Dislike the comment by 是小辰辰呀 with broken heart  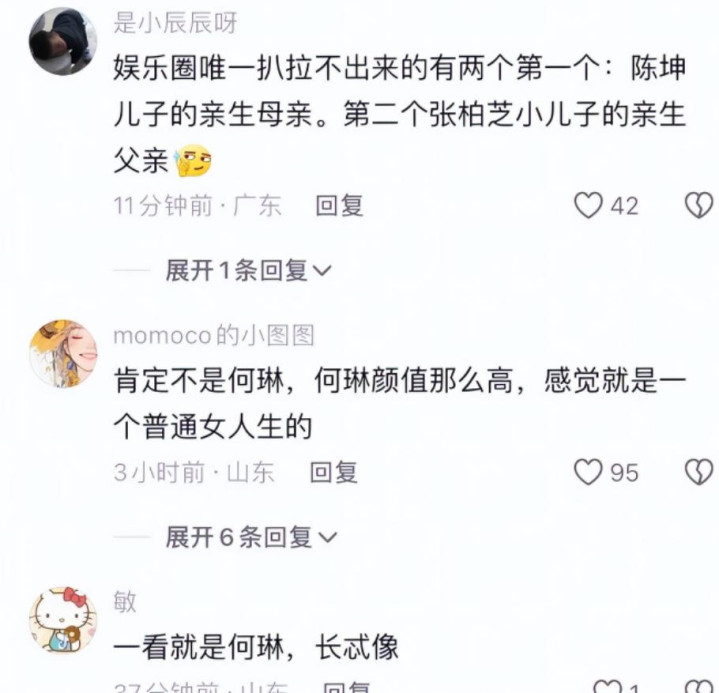(x=698, y=205)
